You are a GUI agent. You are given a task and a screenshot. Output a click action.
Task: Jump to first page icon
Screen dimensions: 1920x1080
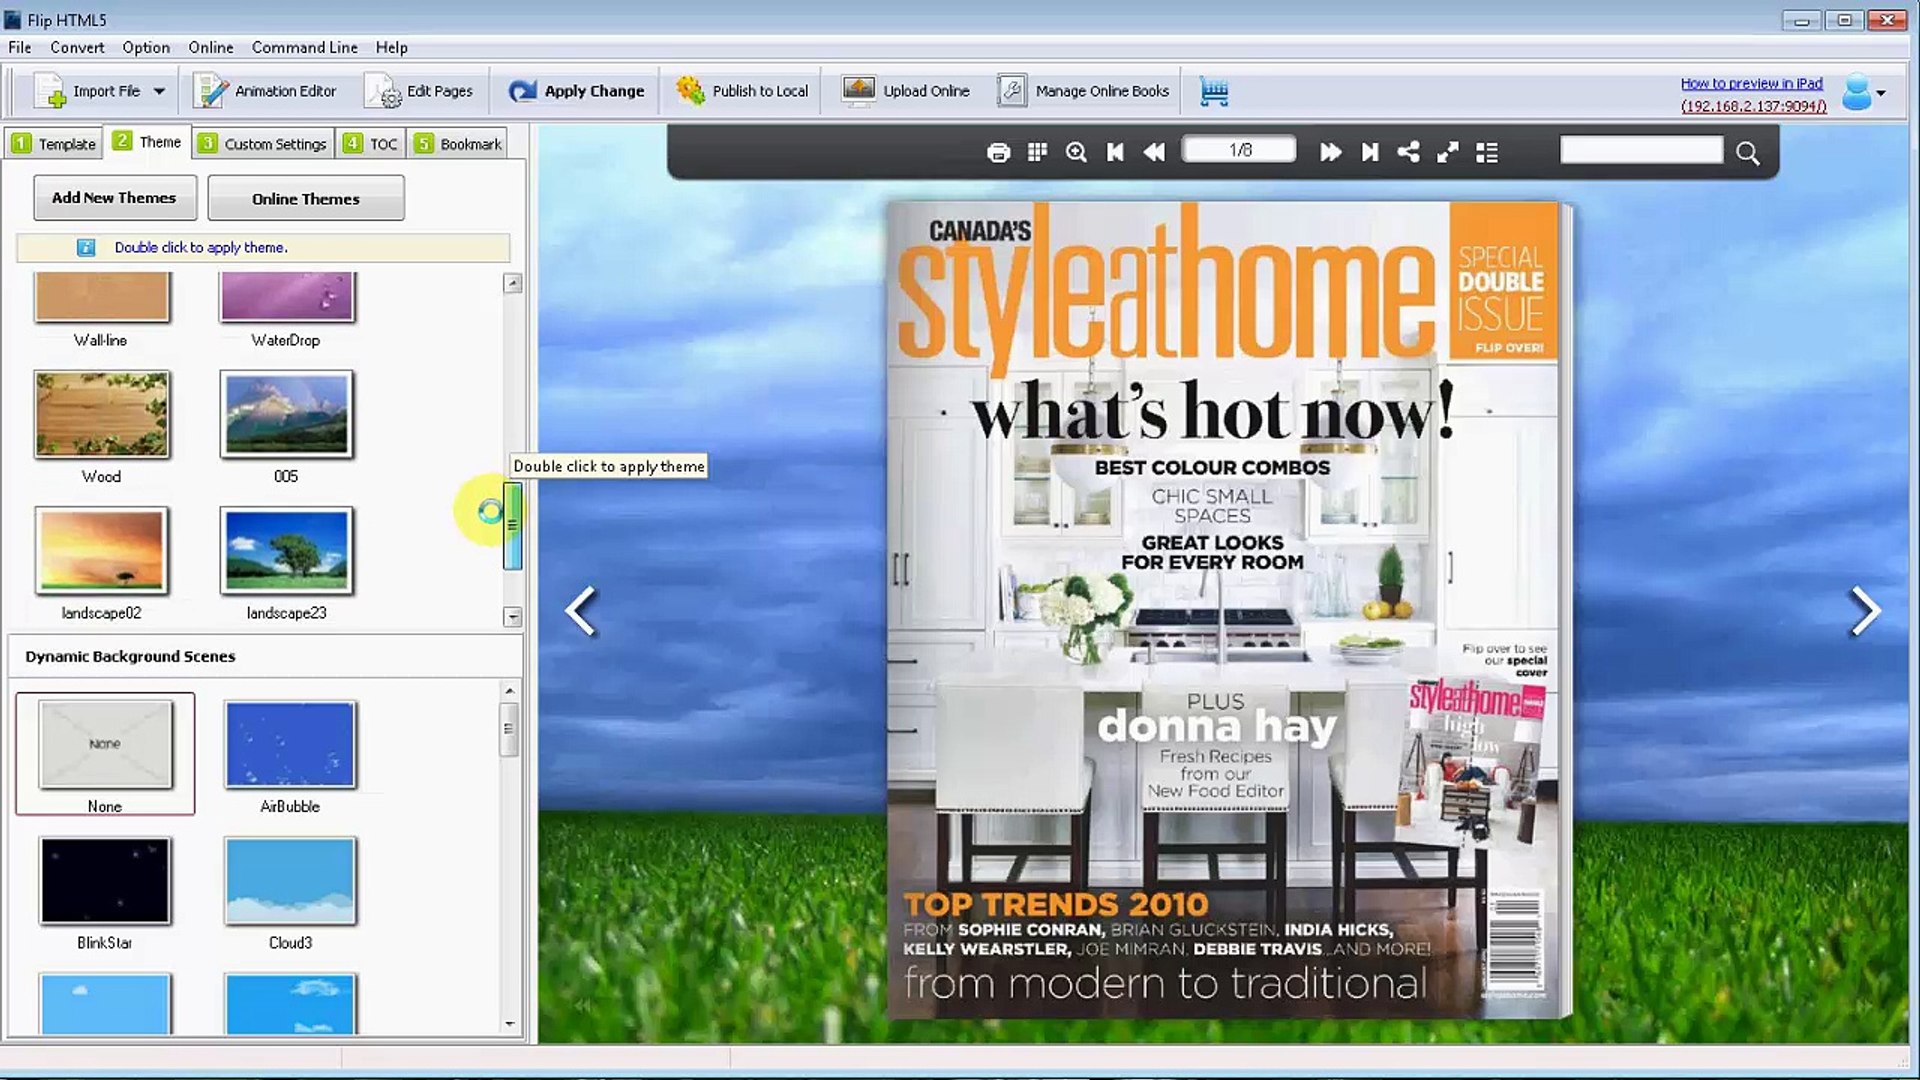click(1115, 152)
